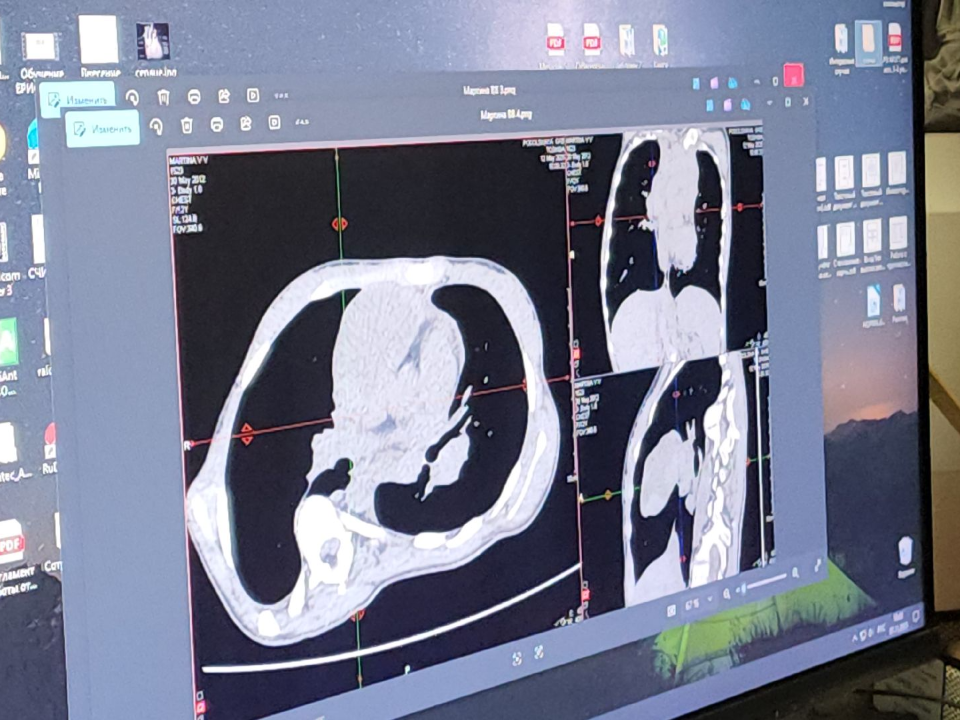
Task: Click the pink icon in back window title bar
Action: click(714, 83)
